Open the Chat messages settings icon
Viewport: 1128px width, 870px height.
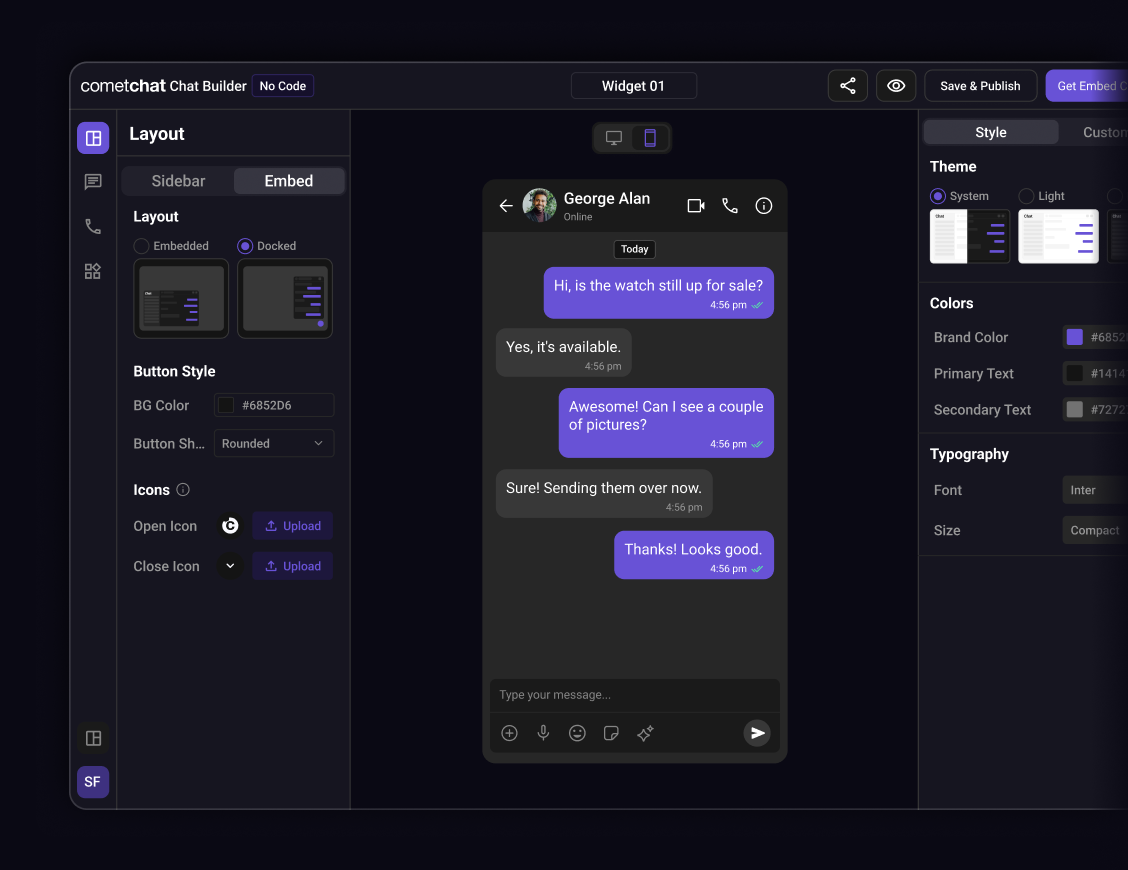93,182
